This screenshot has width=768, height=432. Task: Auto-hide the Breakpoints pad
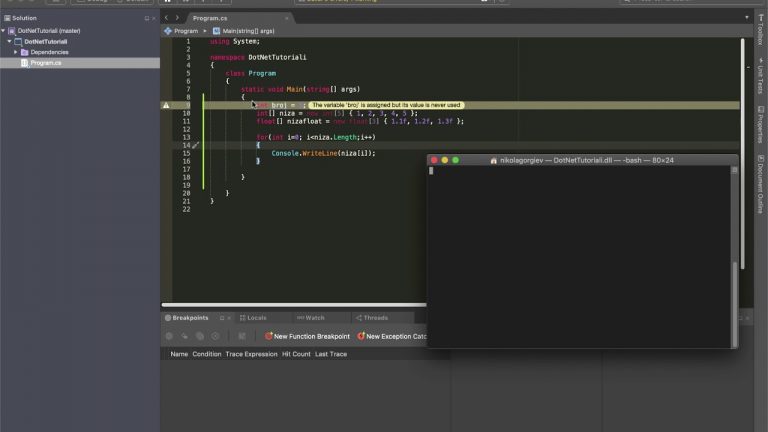coord(222,318)
